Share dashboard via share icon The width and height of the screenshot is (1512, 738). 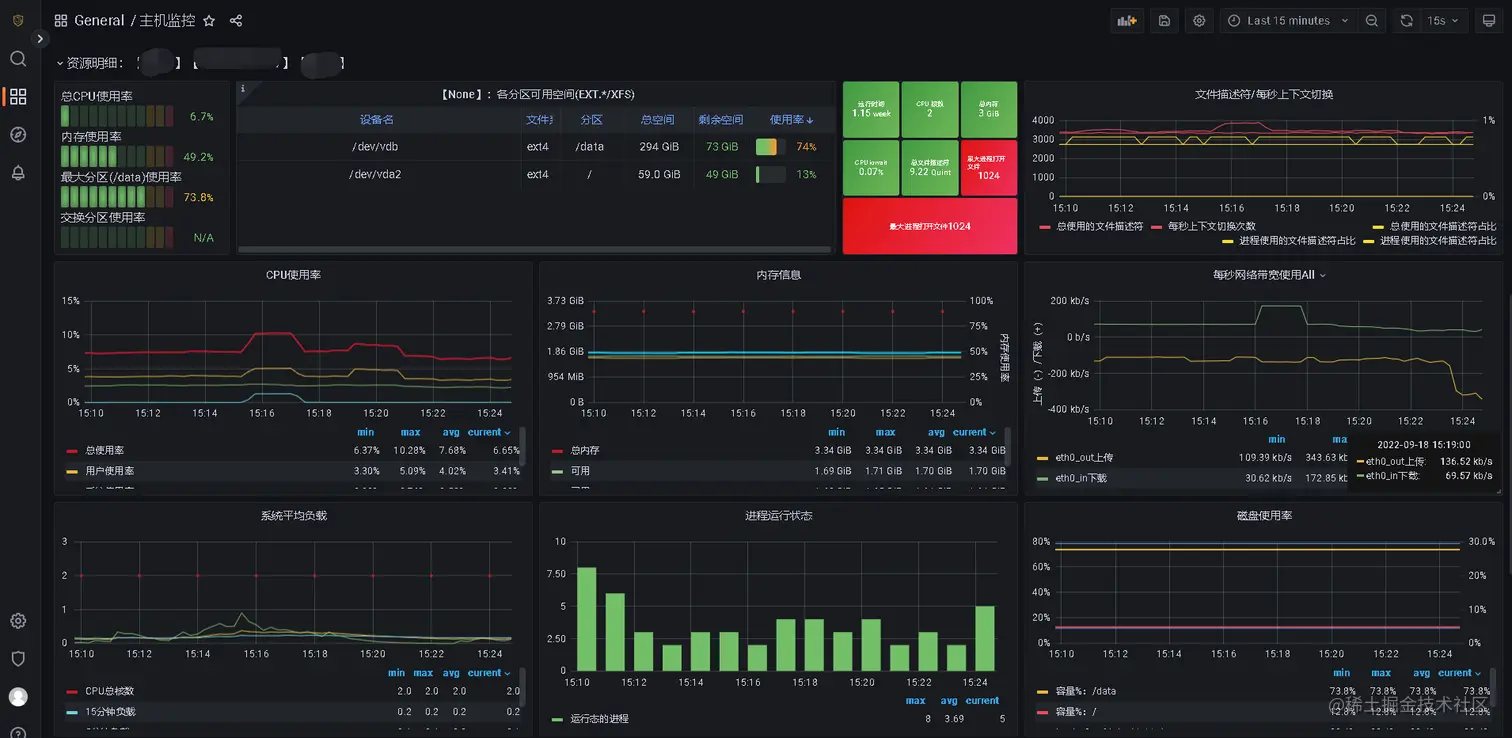(236, 20)
